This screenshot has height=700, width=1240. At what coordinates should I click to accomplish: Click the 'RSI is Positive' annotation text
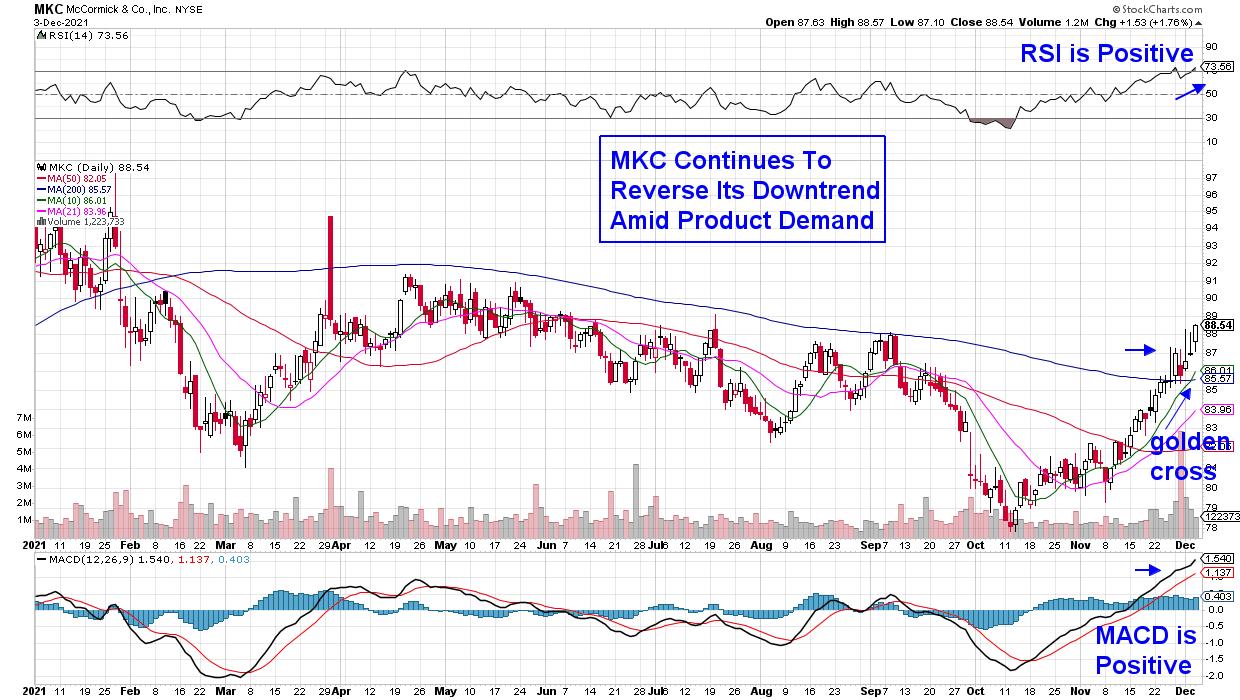pyautogui.click(x=1106, y=54)
